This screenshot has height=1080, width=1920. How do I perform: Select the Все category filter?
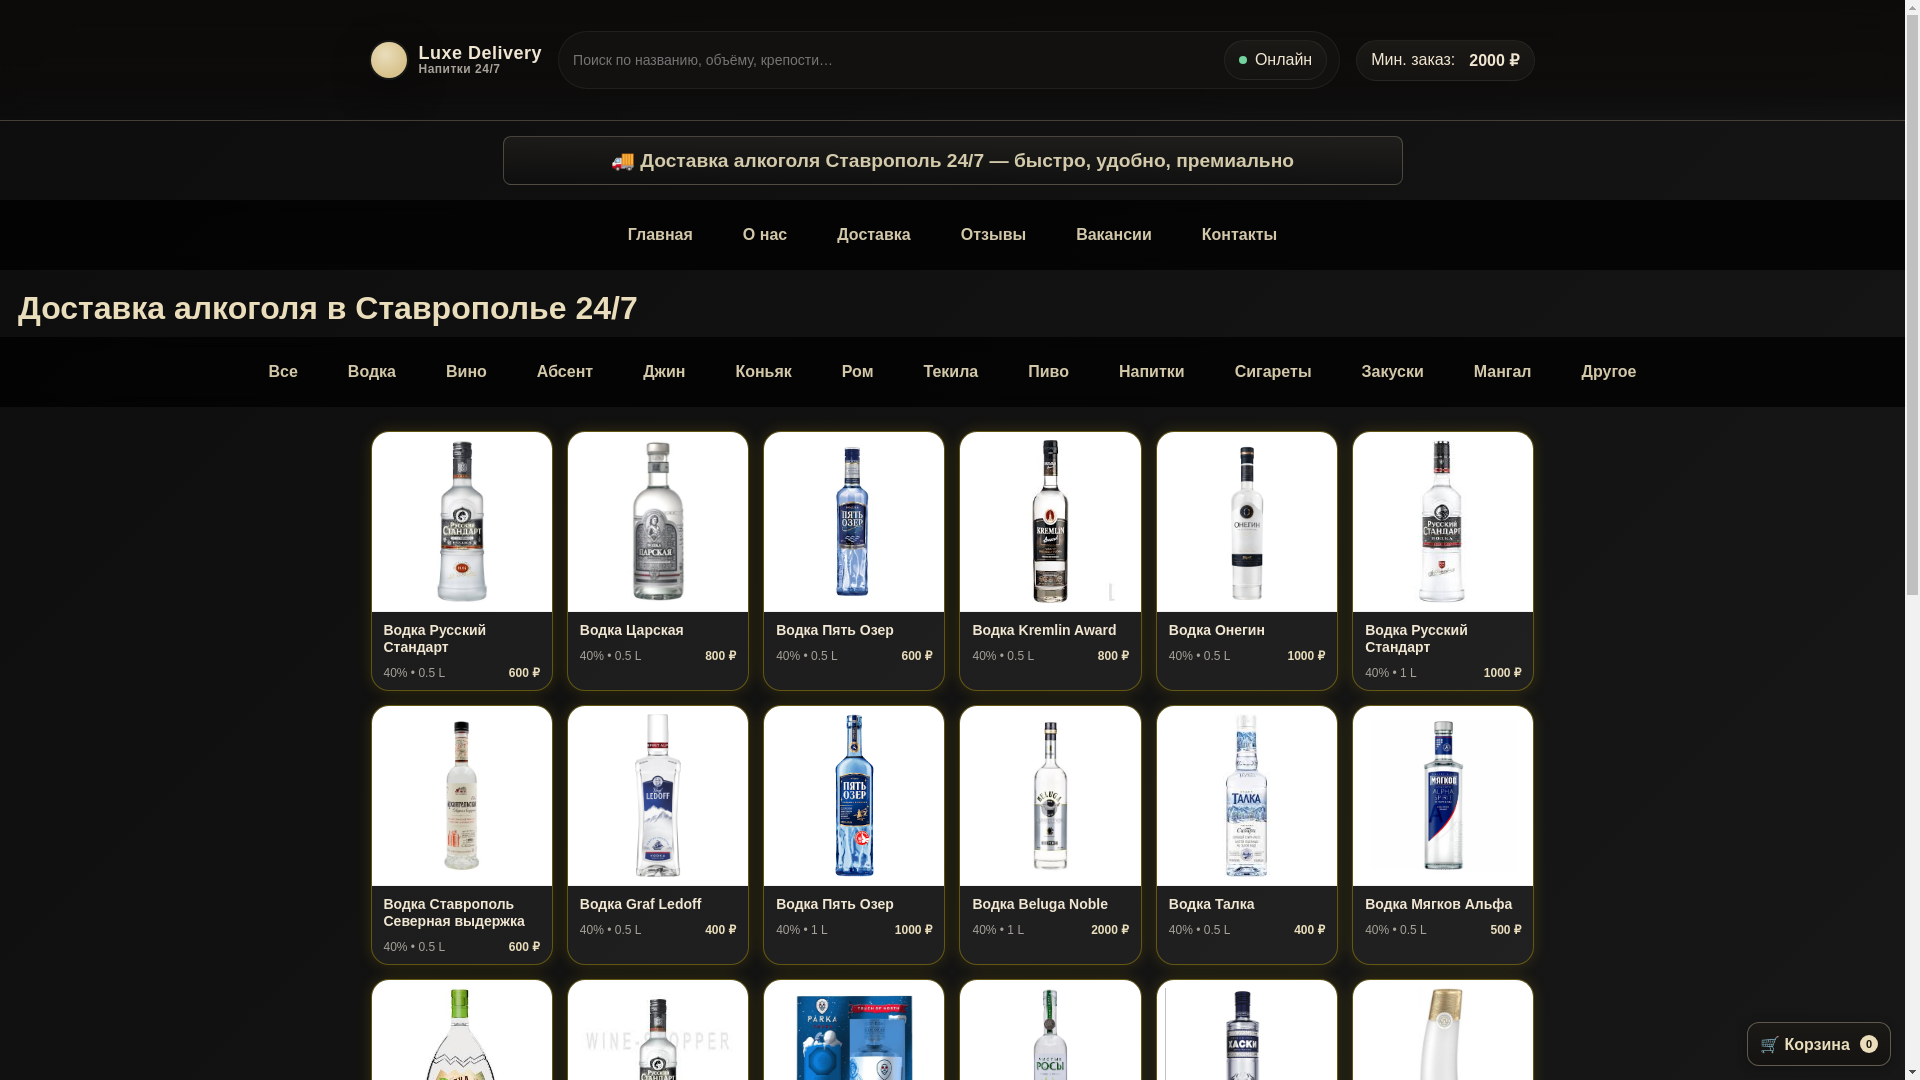pos(283,372)
